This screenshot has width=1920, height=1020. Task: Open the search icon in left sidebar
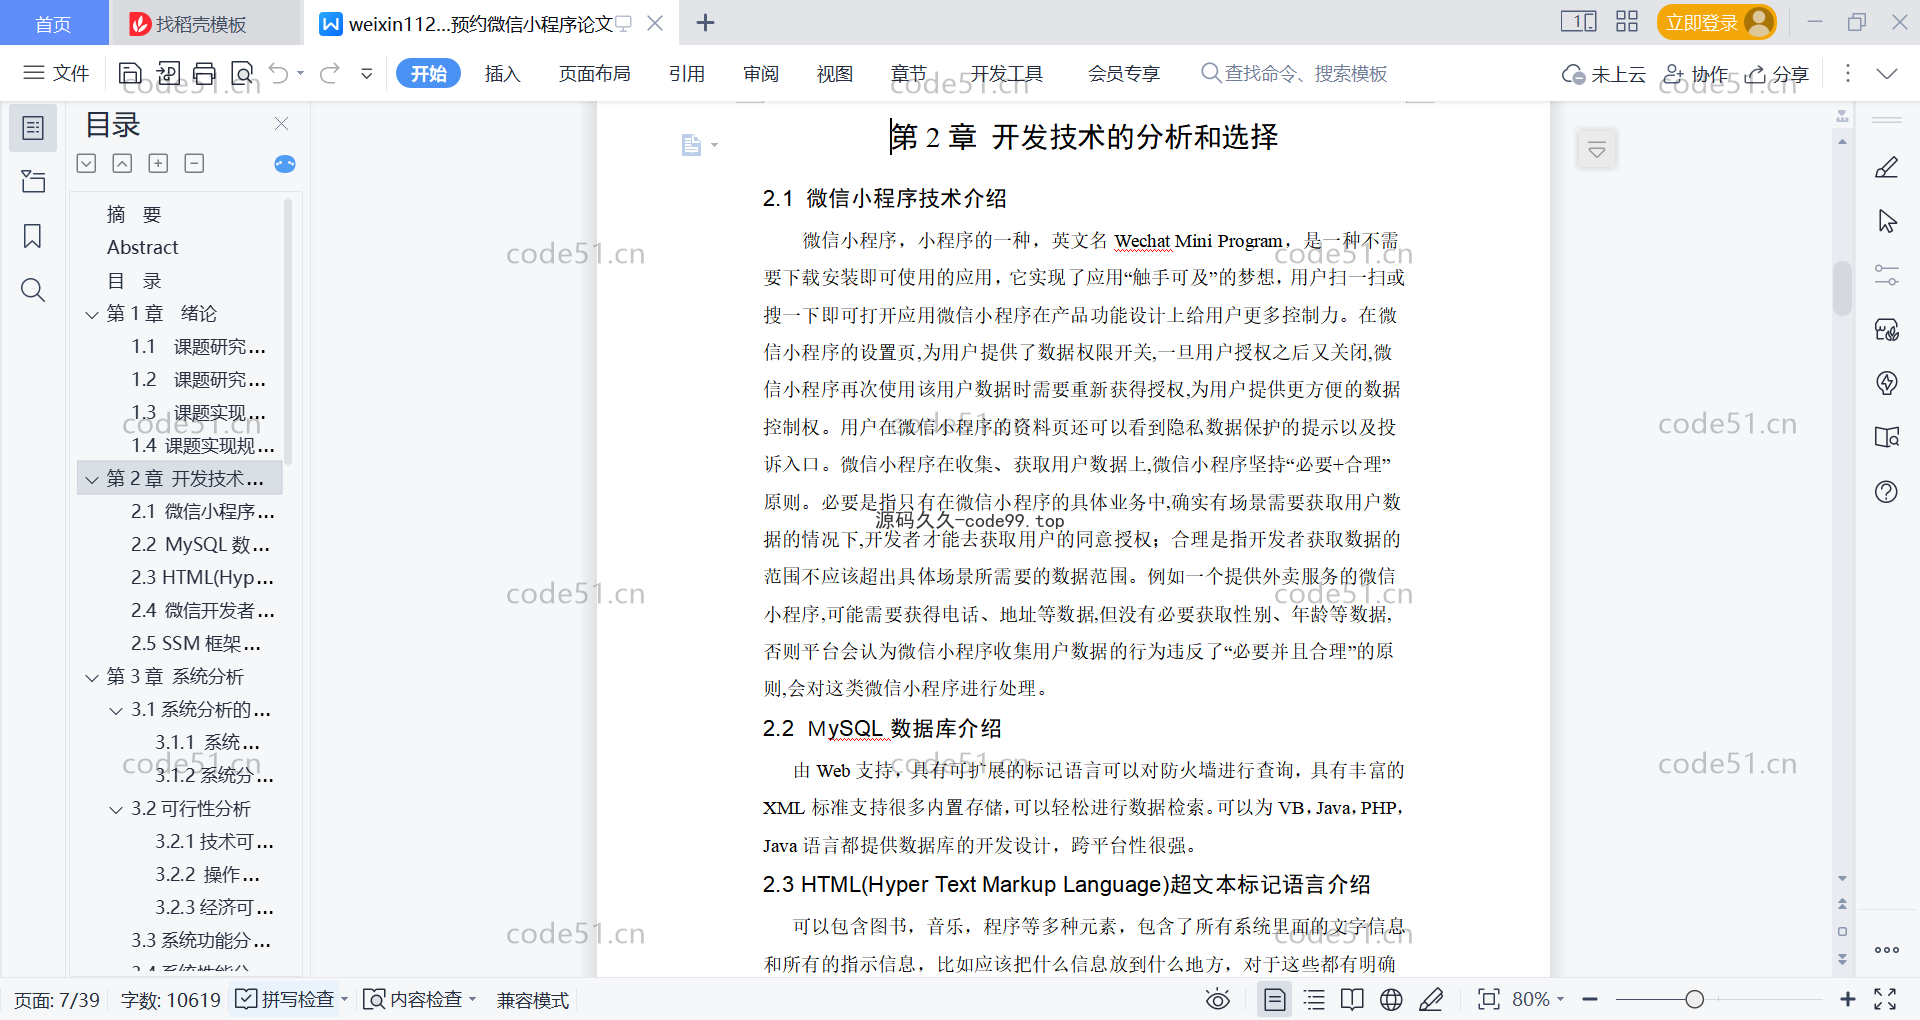(33, 290)
